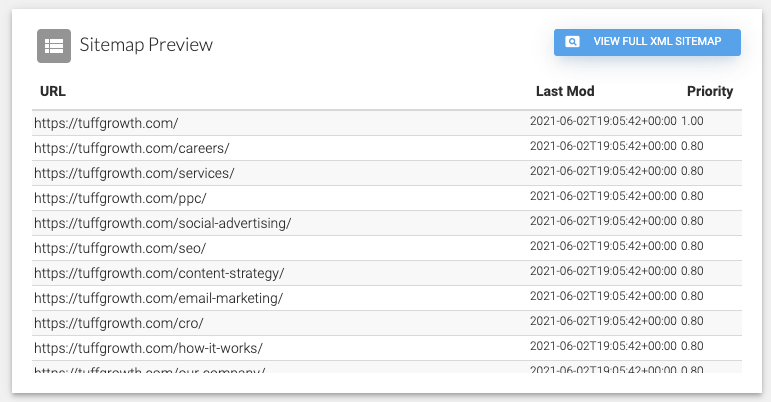The width and height of the screenshot is (771, 402).
Task: Click the URL column header
Action: [53, 91]
